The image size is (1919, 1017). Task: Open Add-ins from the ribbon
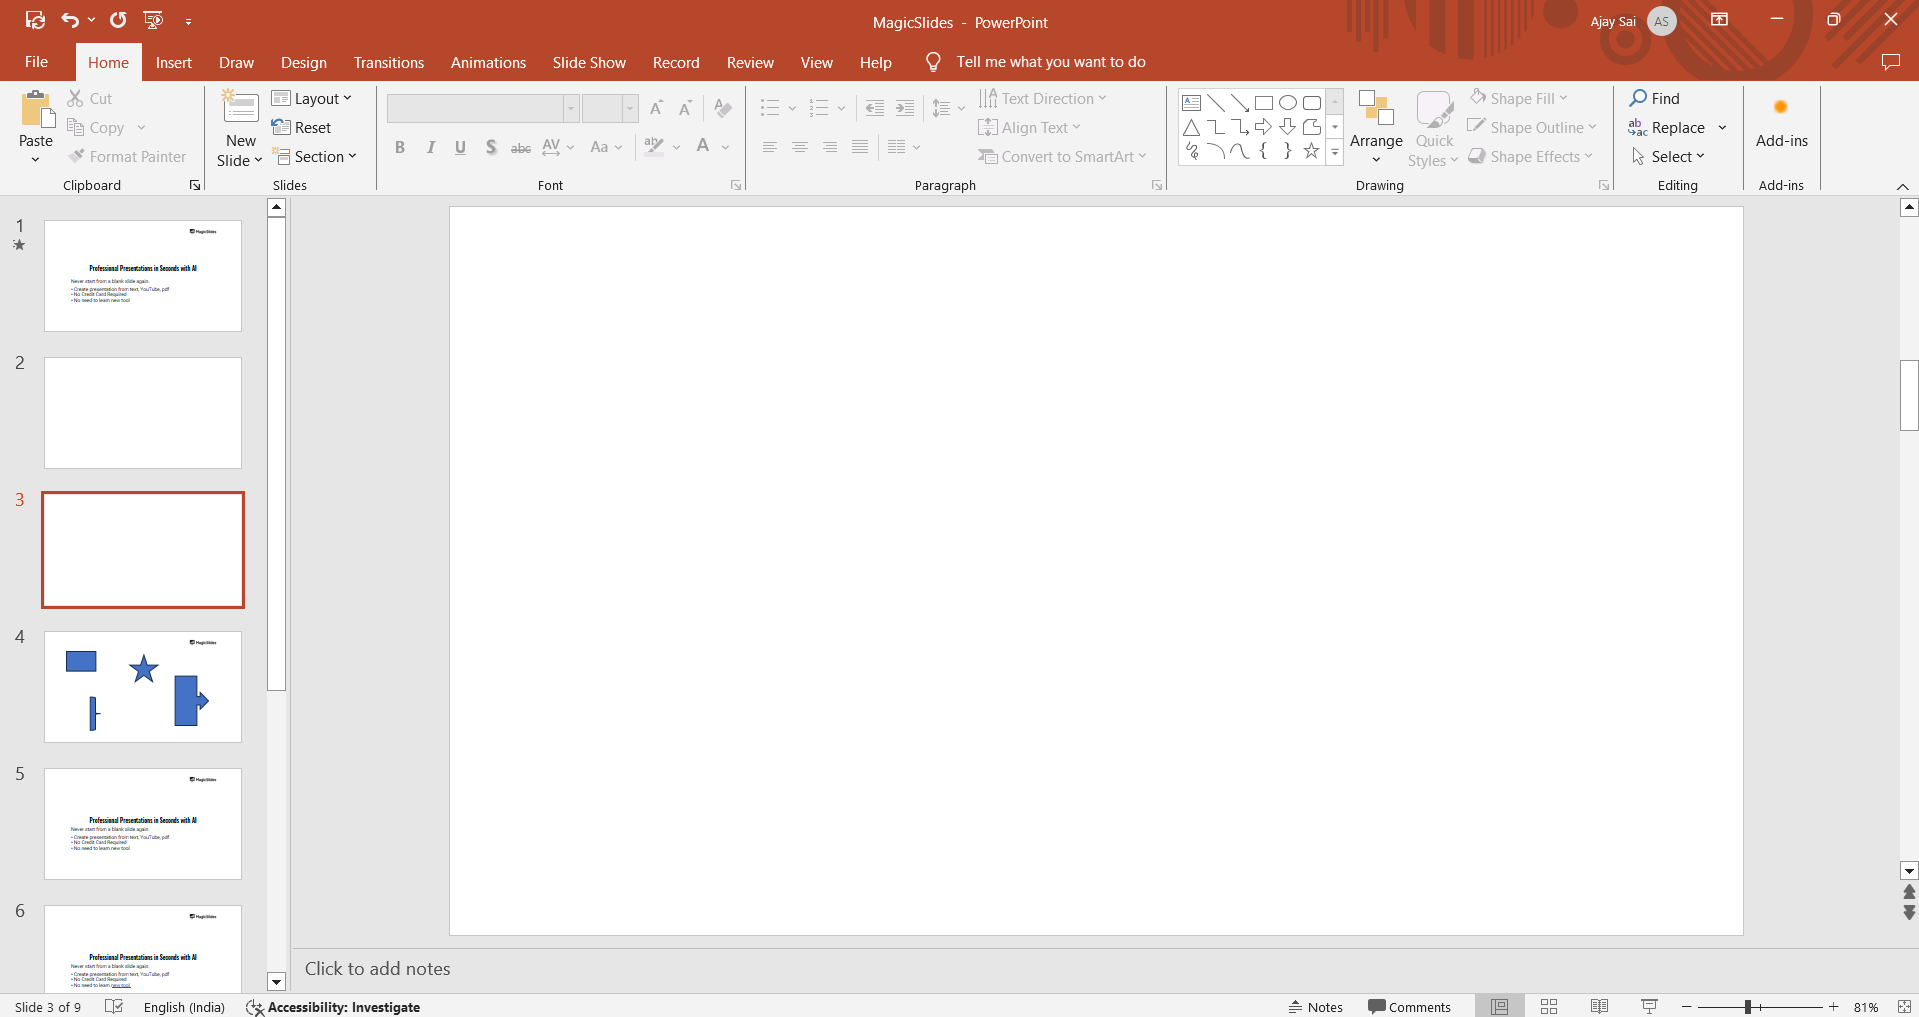pos(1781,125)
